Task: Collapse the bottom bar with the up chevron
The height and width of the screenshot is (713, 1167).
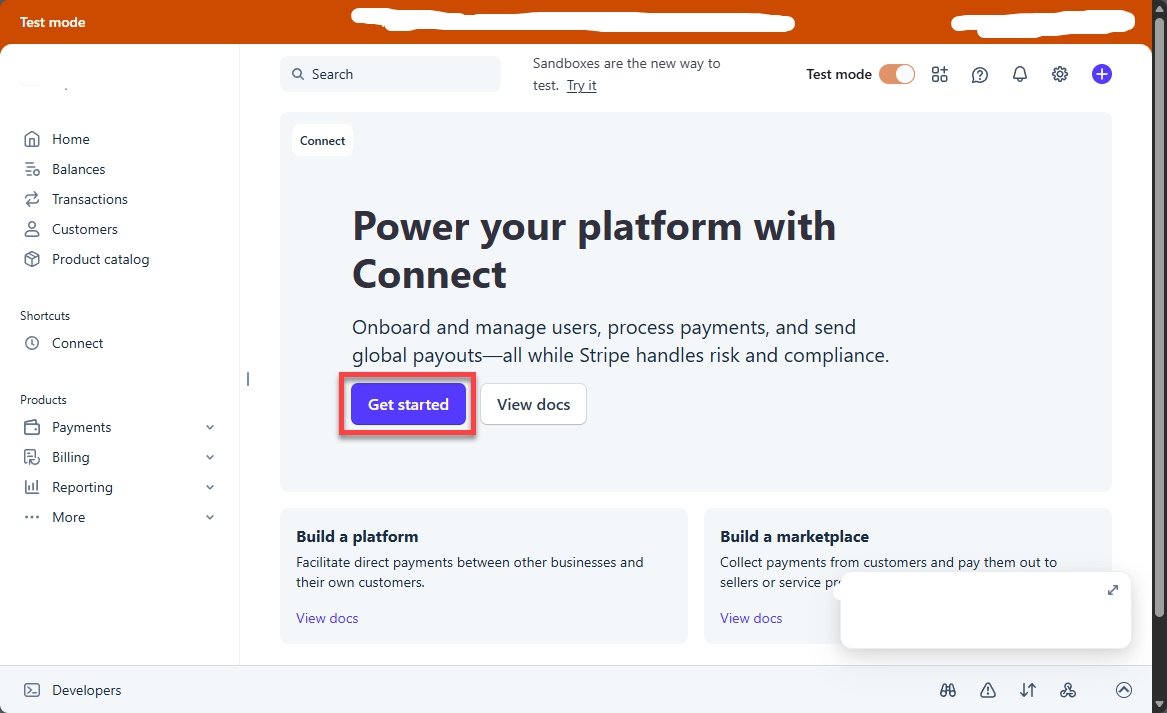Action: click(1124, 690)
